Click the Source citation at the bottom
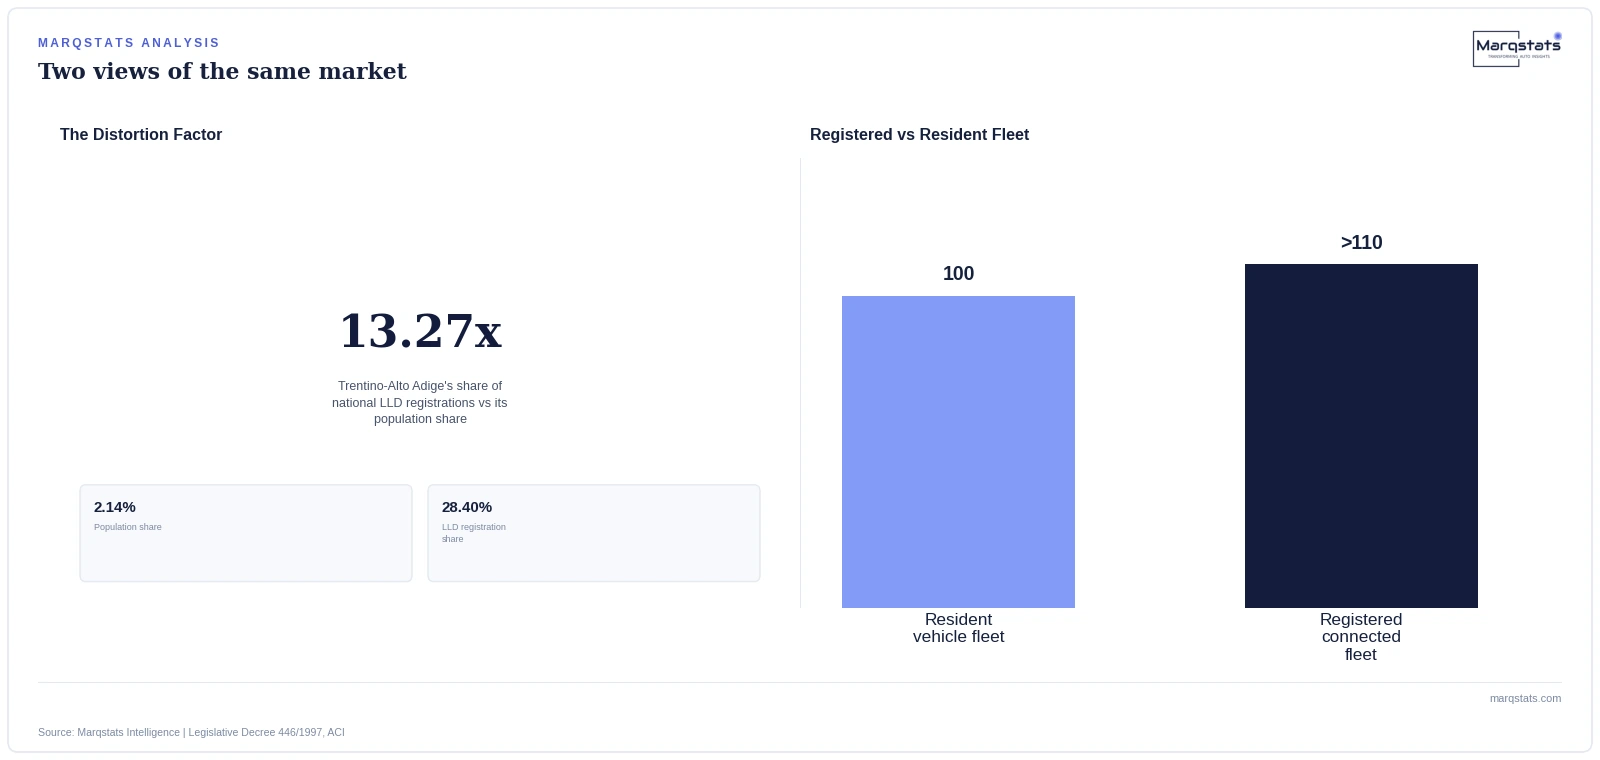Image resolution: width=1600 pixels, height=760 pixels. click(191, 732)
